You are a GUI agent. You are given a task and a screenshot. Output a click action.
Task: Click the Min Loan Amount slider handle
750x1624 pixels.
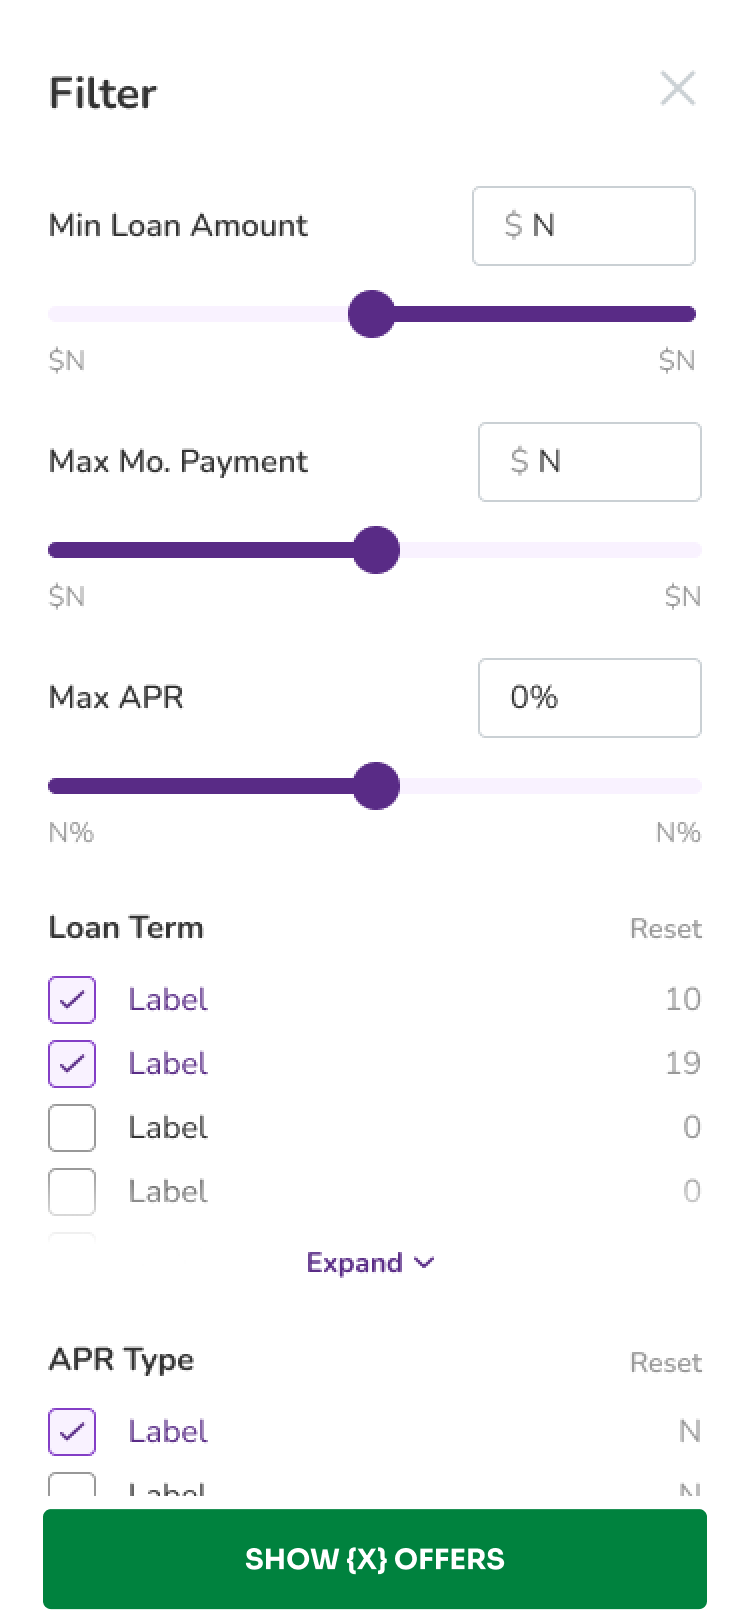click(372, 314)
